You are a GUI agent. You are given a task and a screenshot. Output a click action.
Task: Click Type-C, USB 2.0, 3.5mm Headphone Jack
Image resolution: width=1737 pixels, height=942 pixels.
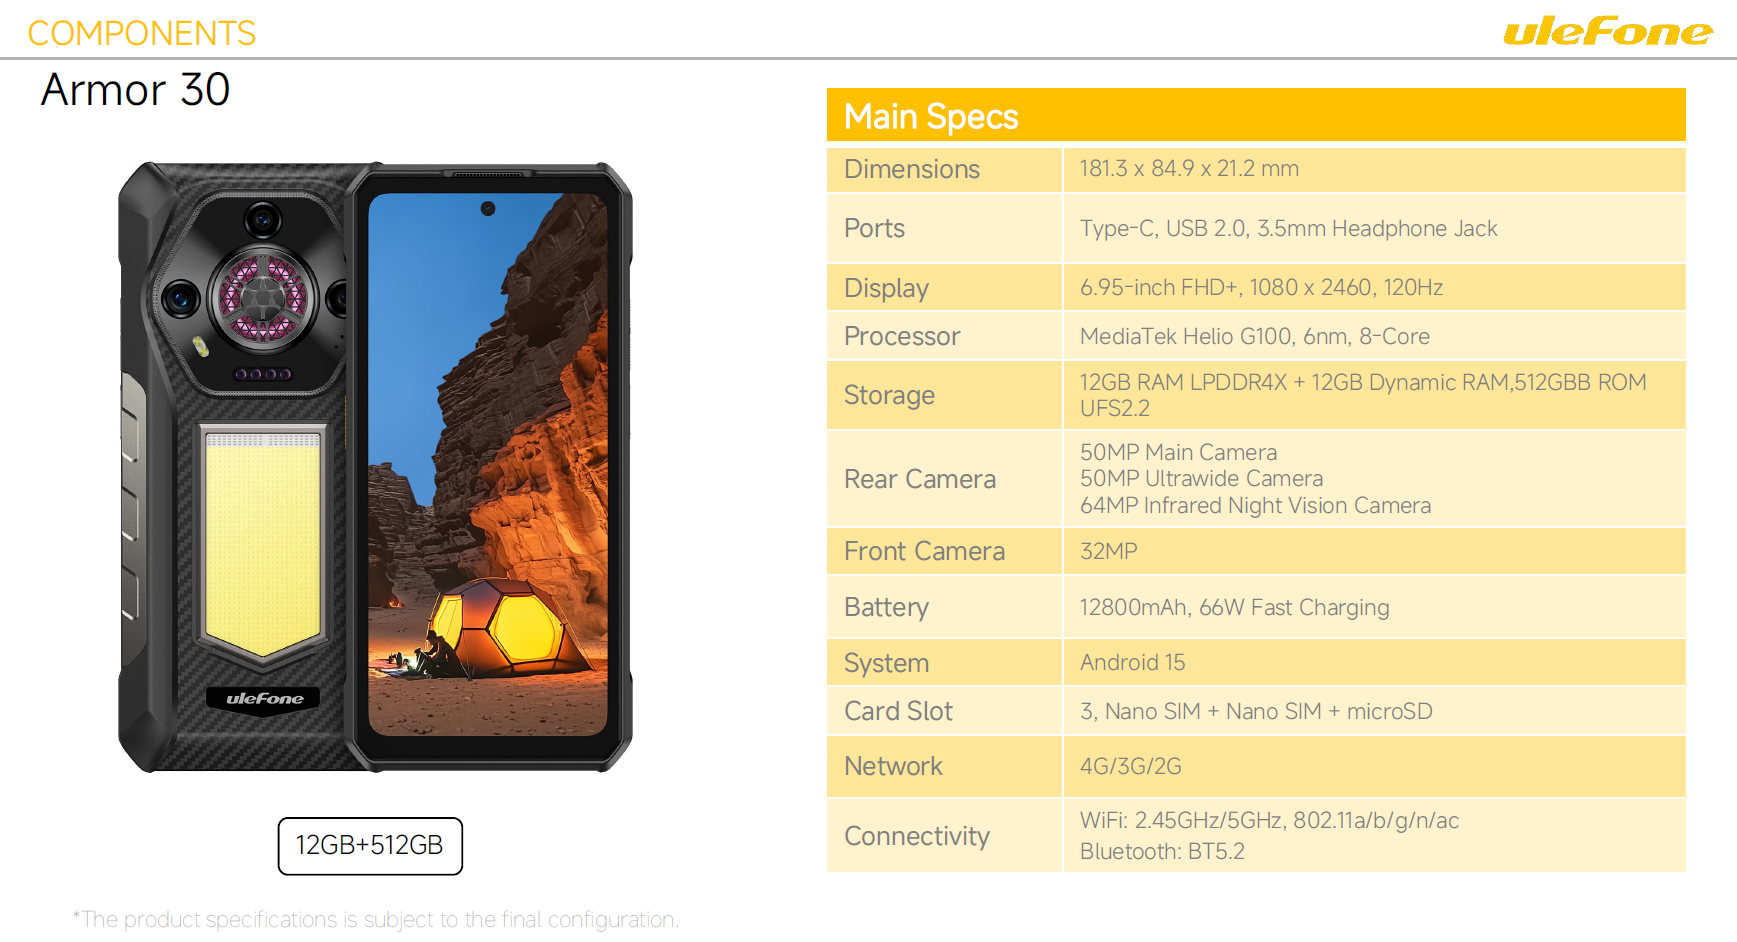[1288, 228]
